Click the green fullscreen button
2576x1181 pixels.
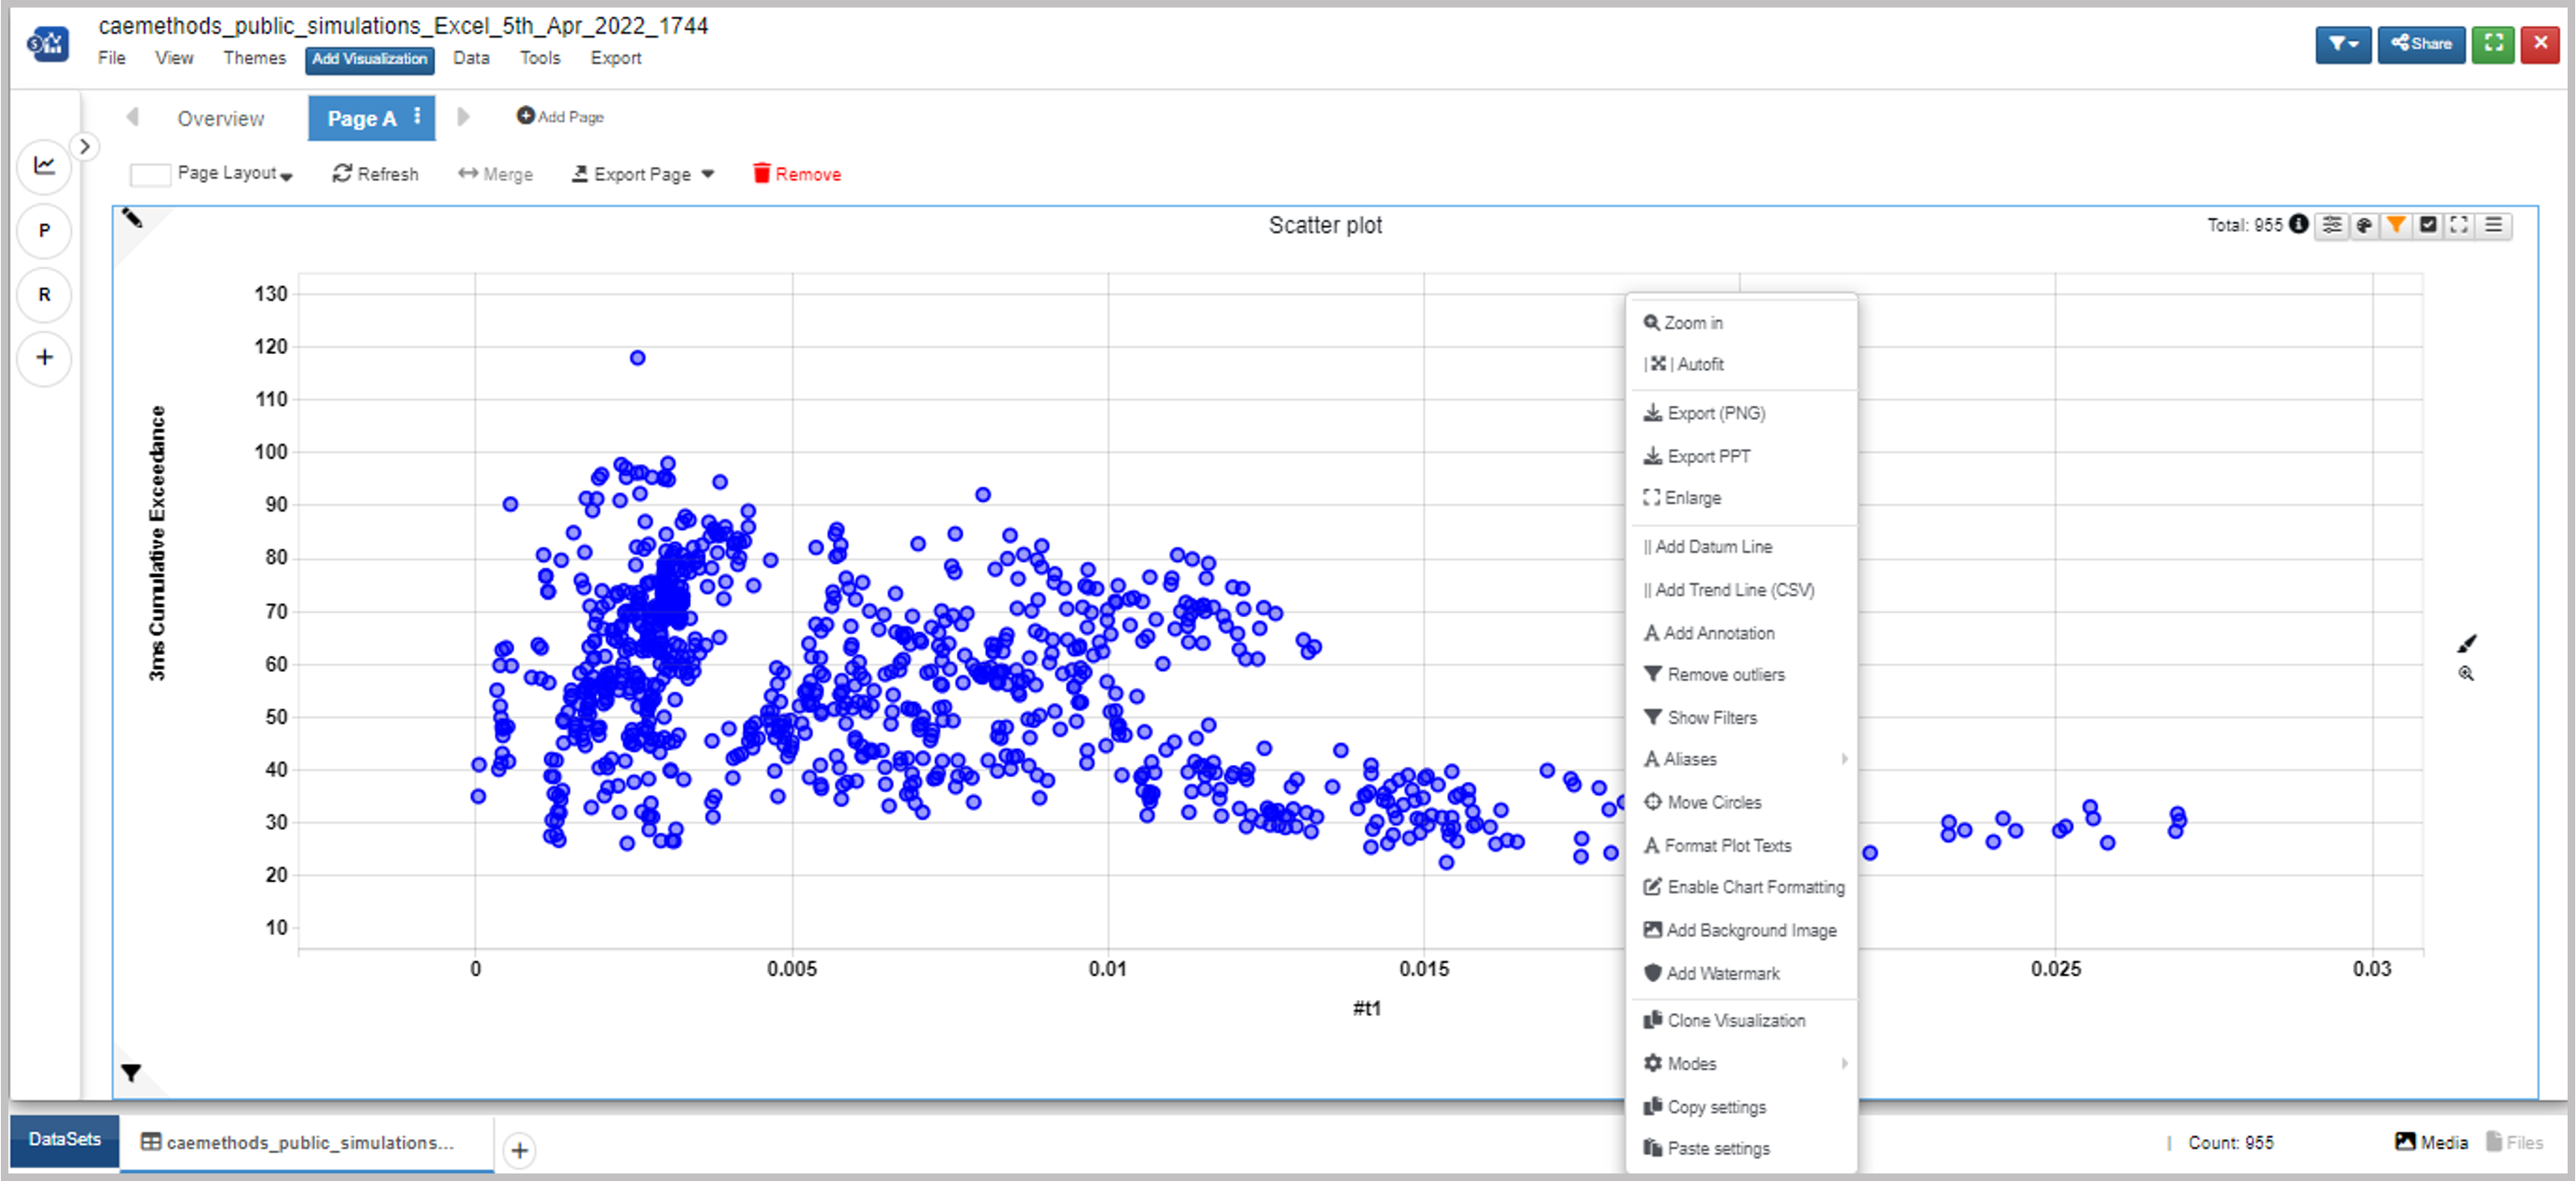coord(2493,44)
